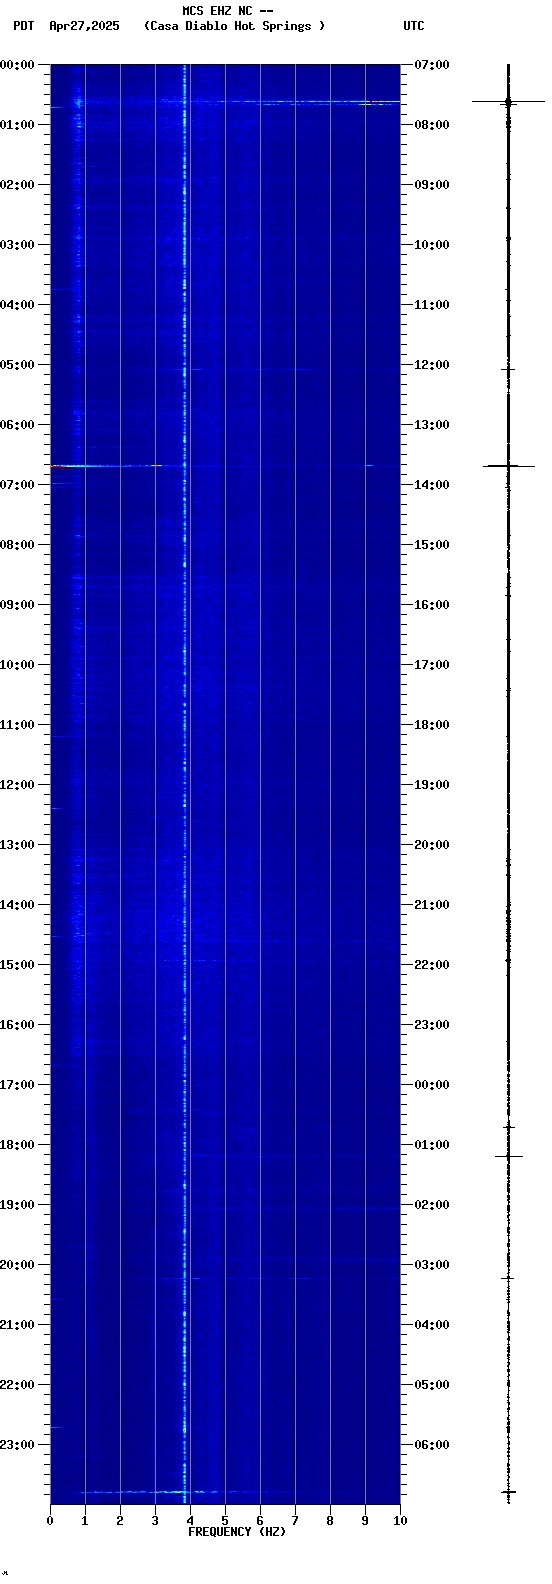The height and width of the screenshot is (1584, 552).
Task: Click the seismogram spike near 01:10 UTC
Action: pyautogui.click(x=509, y=1156)
